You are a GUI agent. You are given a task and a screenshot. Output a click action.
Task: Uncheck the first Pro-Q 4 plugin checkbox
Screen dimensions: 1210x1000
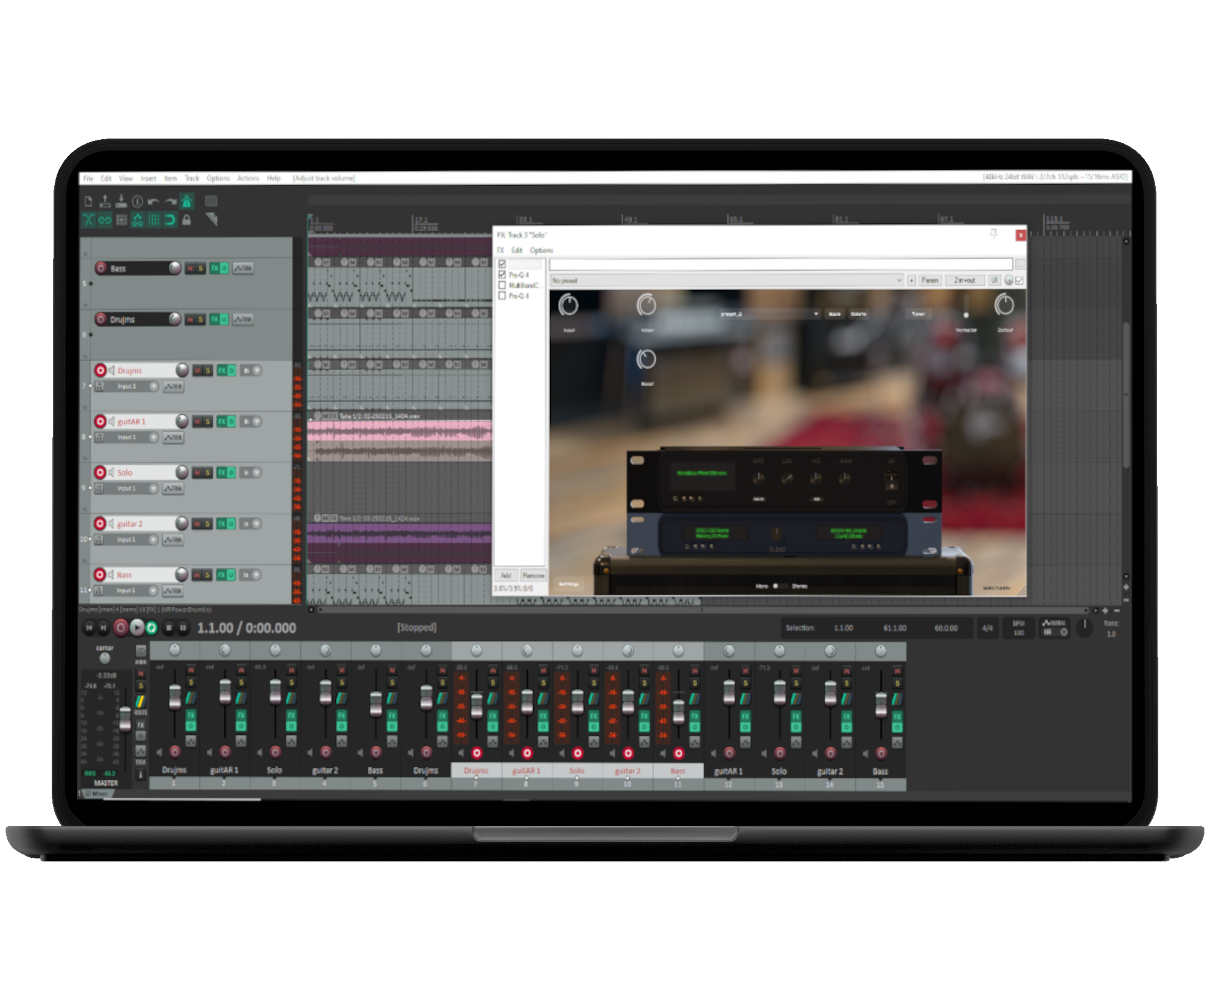502,274
